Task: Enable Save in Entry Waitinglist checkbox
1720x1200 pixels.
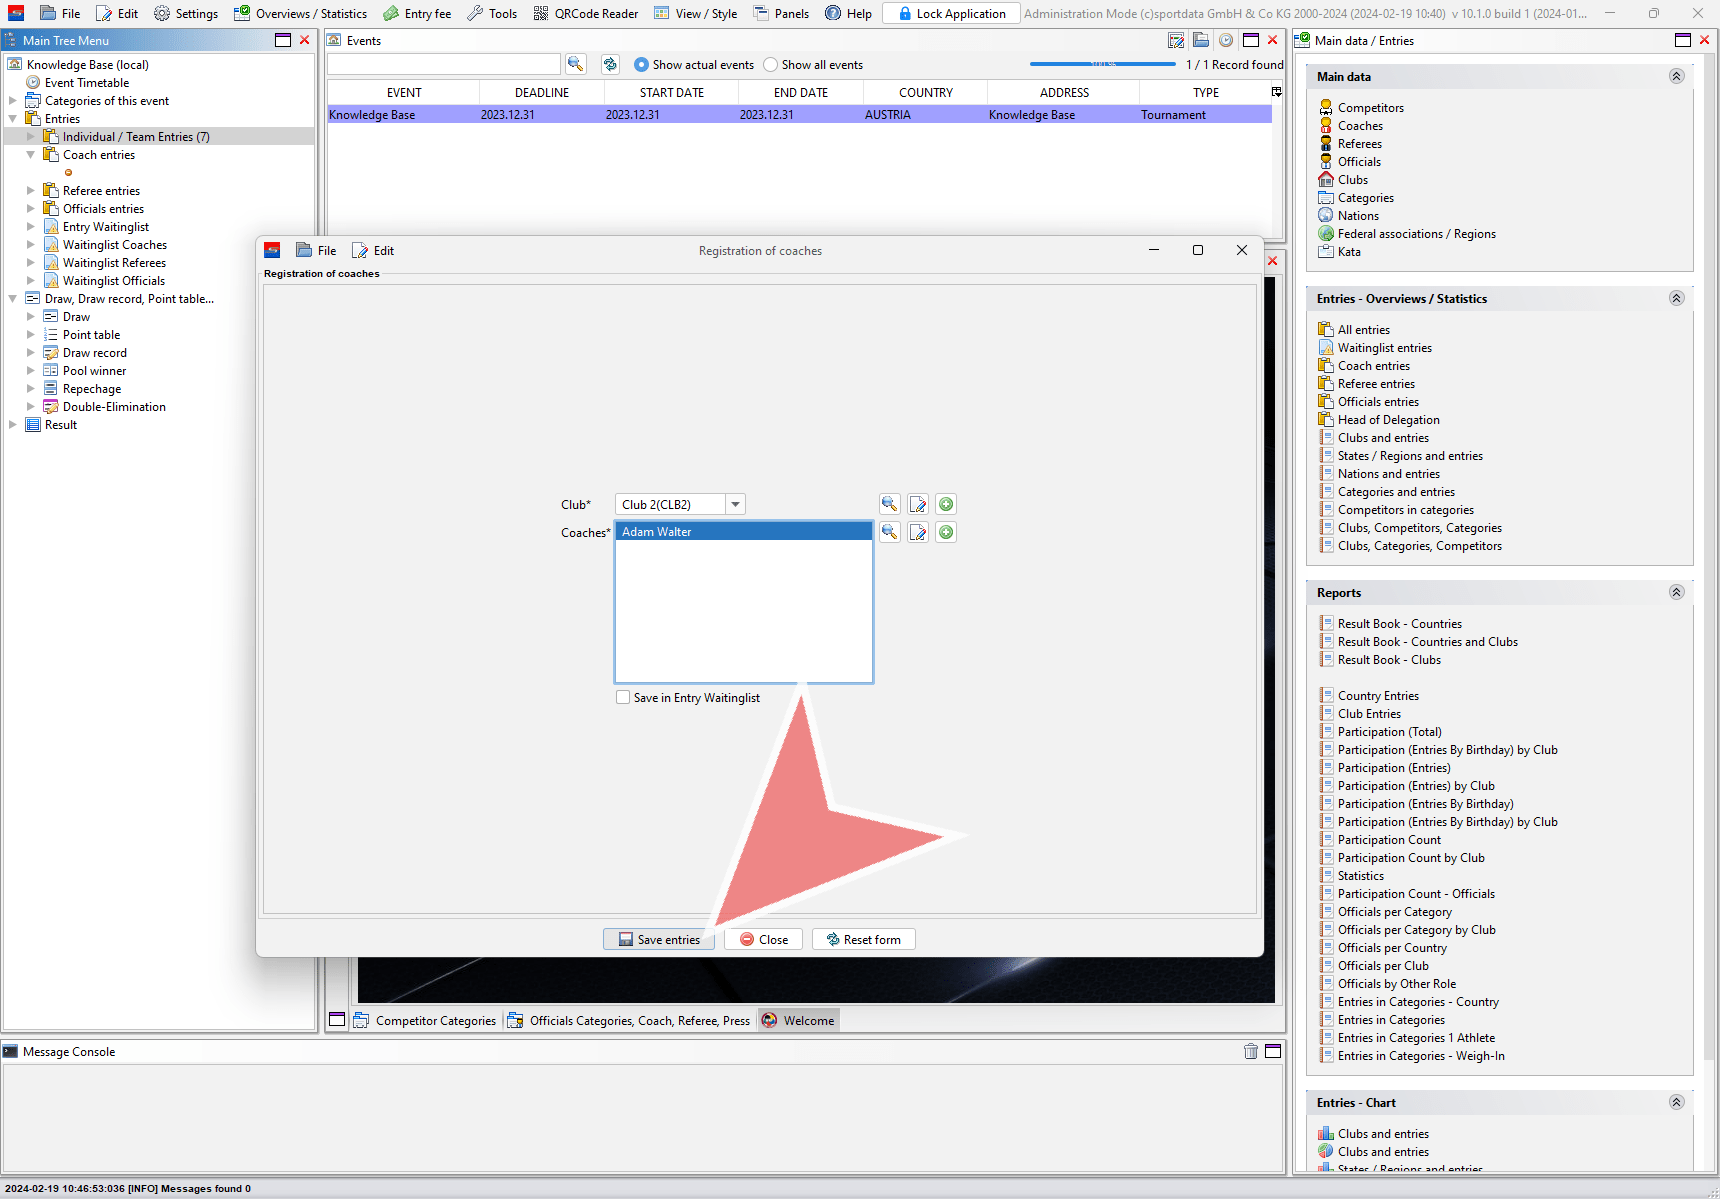Action: (x=623, y=698)
